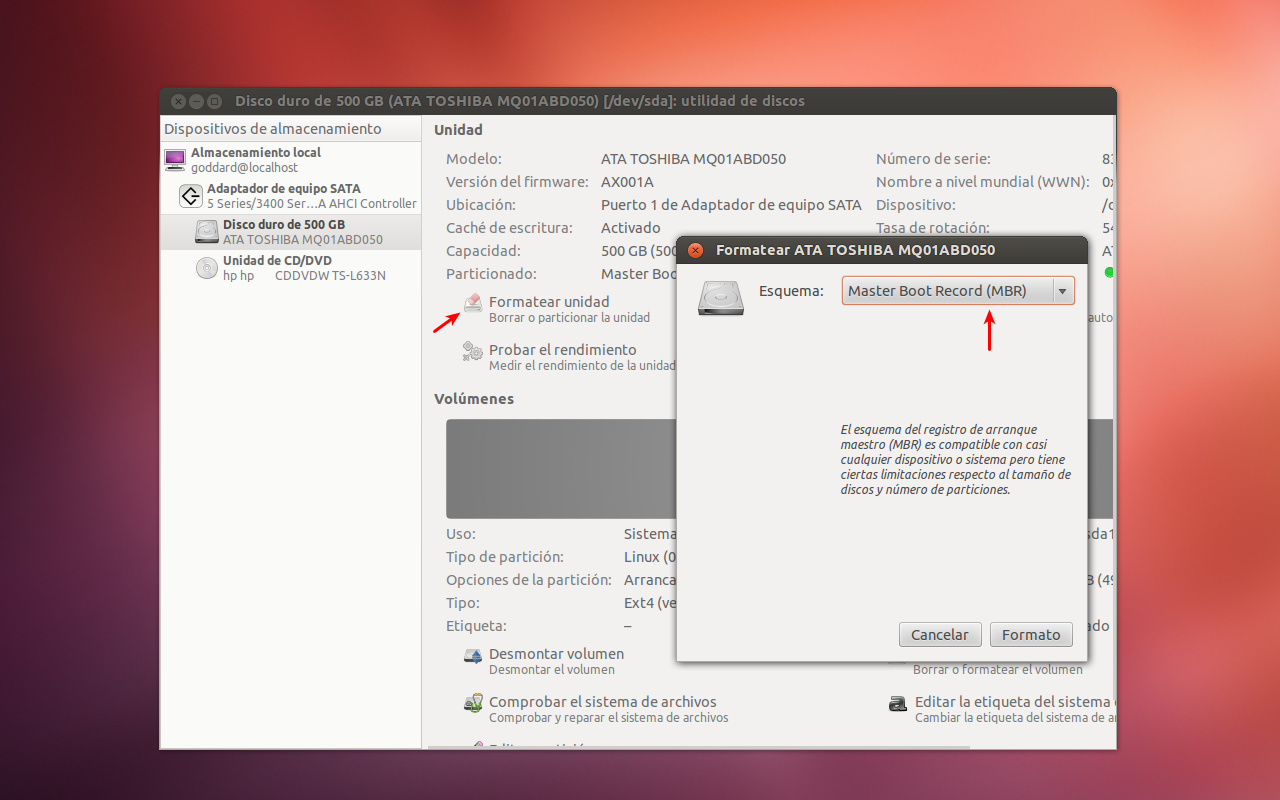The width and height of the screenshot is (1280, 800).
Task: Click the Desmontar volumen icon
Action: click(x=473, y=656)
